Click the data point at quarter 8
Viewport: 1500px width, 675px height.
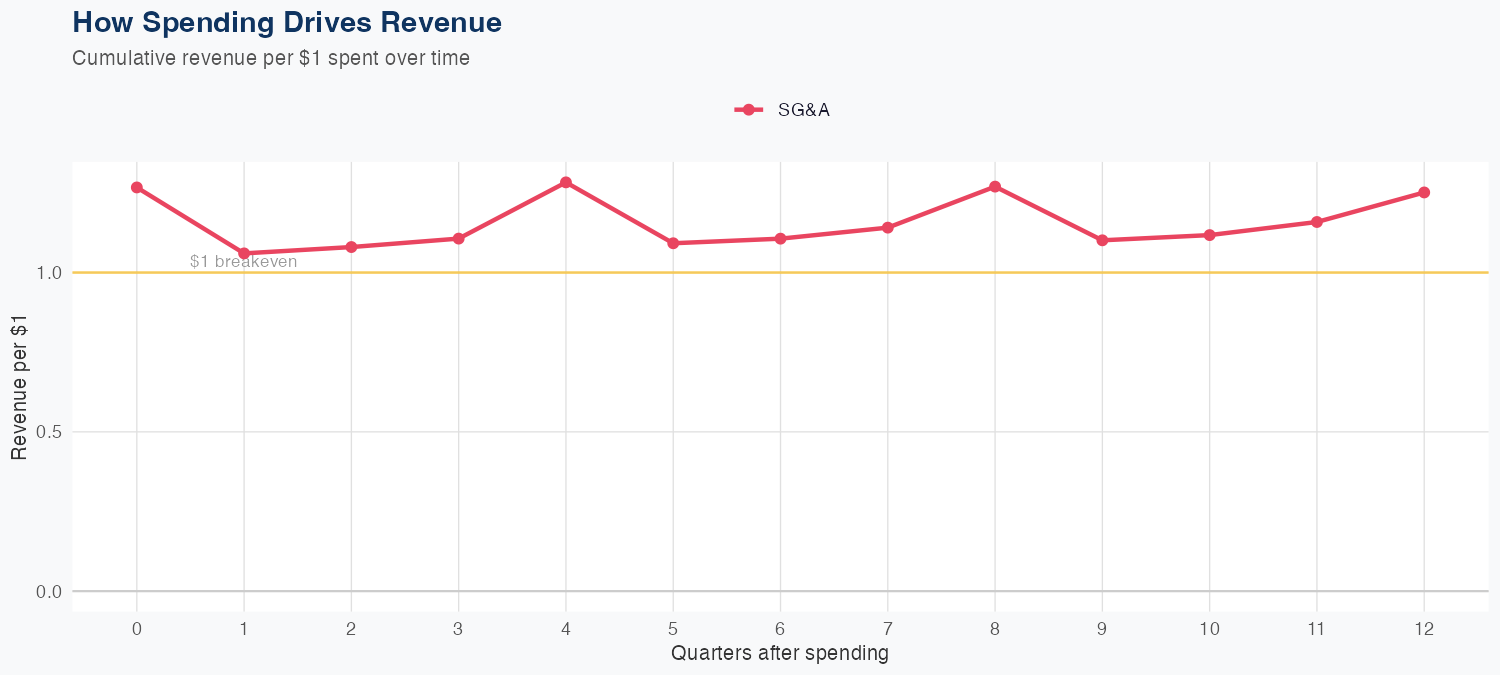(995, 187)
